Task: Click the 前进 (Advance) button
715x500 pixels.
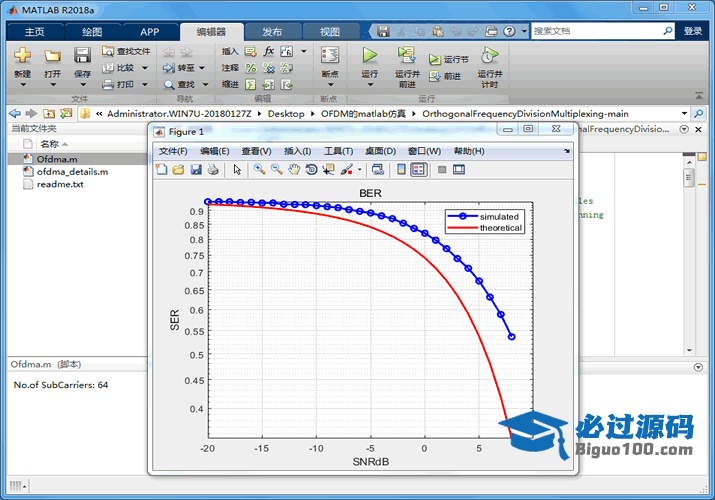Action: coord(445,76)
